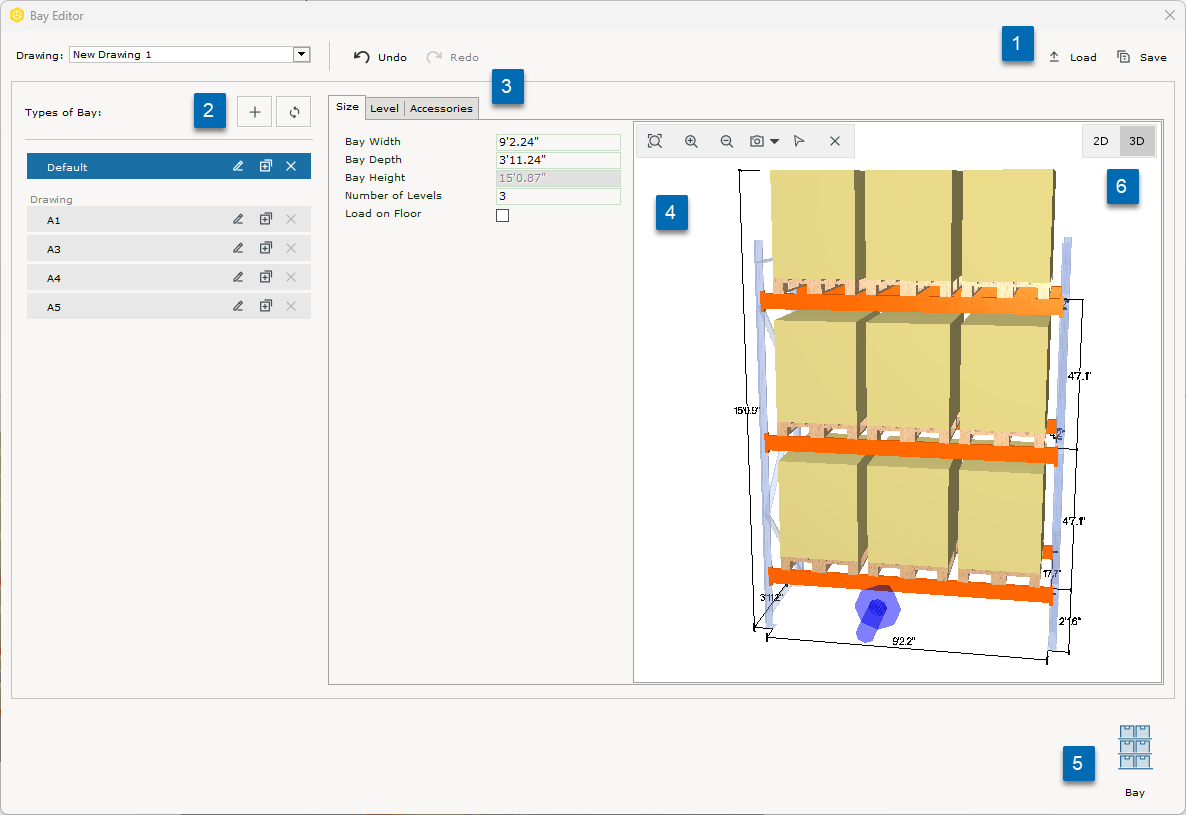Screen dimensions: 1186x815
Task: Open the Drawing selection dropdown
Action: pyautogui.click(x=301, y=54)
